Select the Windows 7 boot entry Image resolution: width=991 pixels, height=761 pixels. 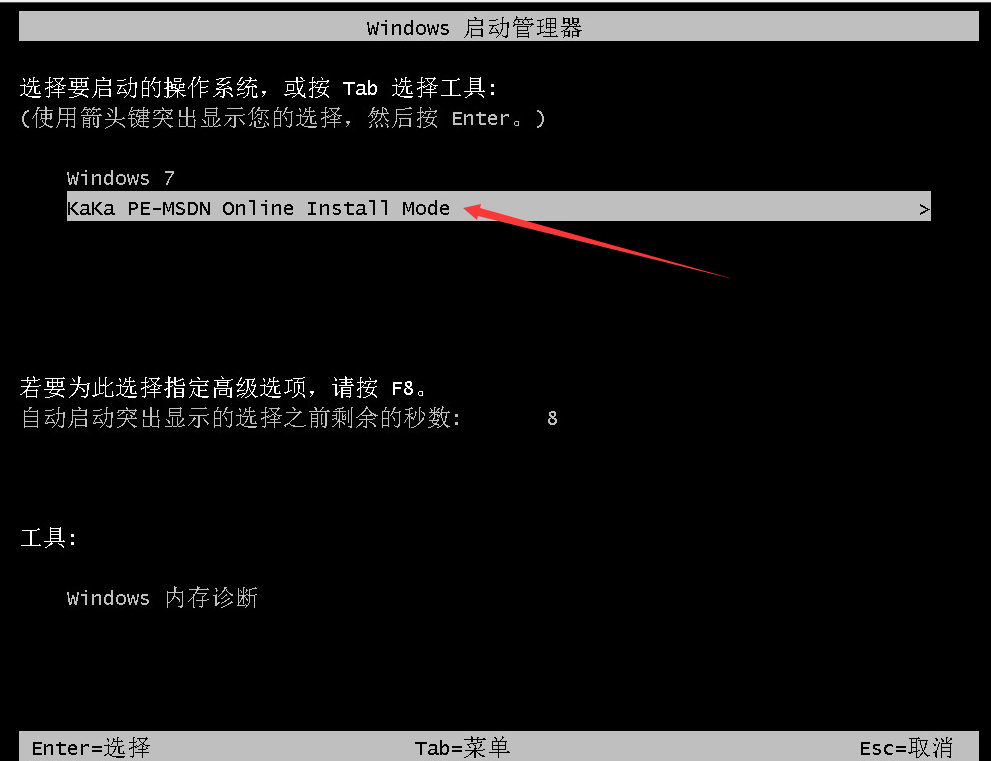pyautogui.click(x=121, y=178)
